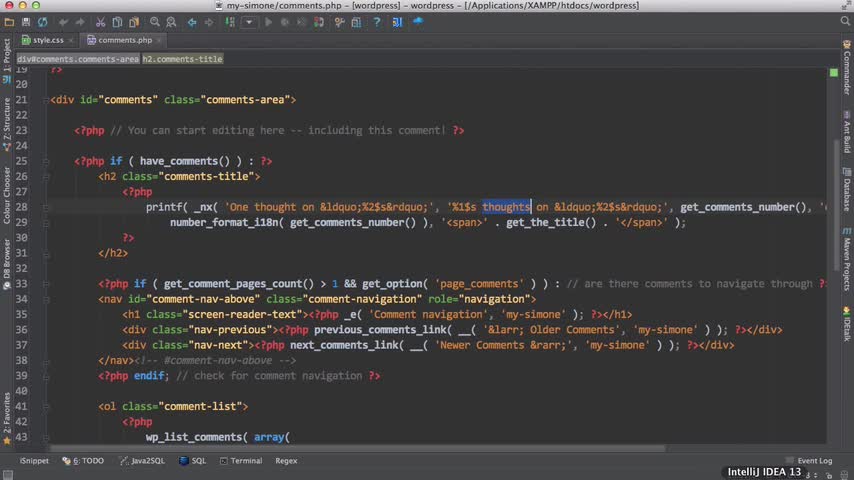This screenshot has height=480, width=854.
Task: Click the Debug bug icon
Action: 285,22
